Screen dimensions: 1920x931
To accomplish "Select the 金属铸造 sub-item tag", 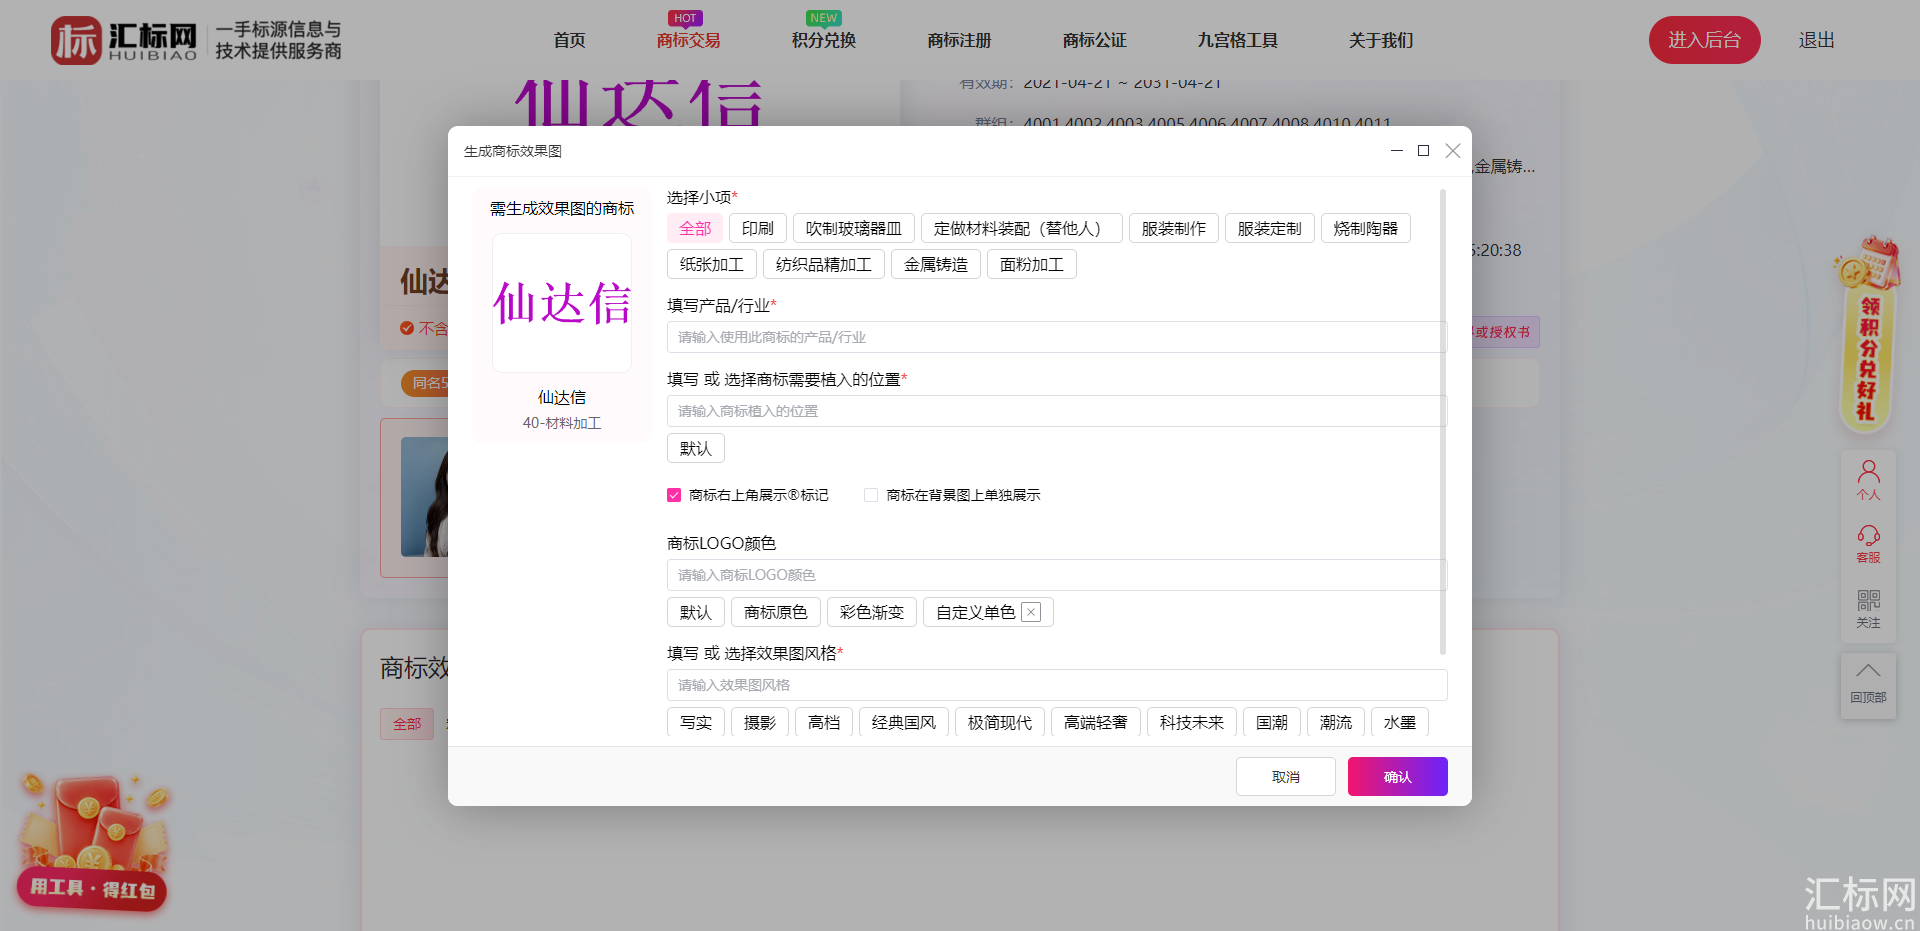I will pos(936,265).
